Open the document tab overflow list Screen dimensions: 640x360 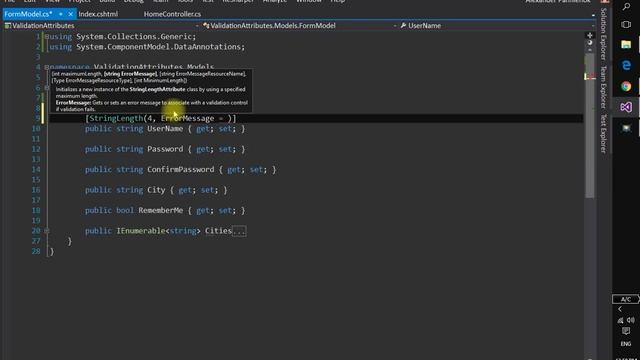coord(593,15)
